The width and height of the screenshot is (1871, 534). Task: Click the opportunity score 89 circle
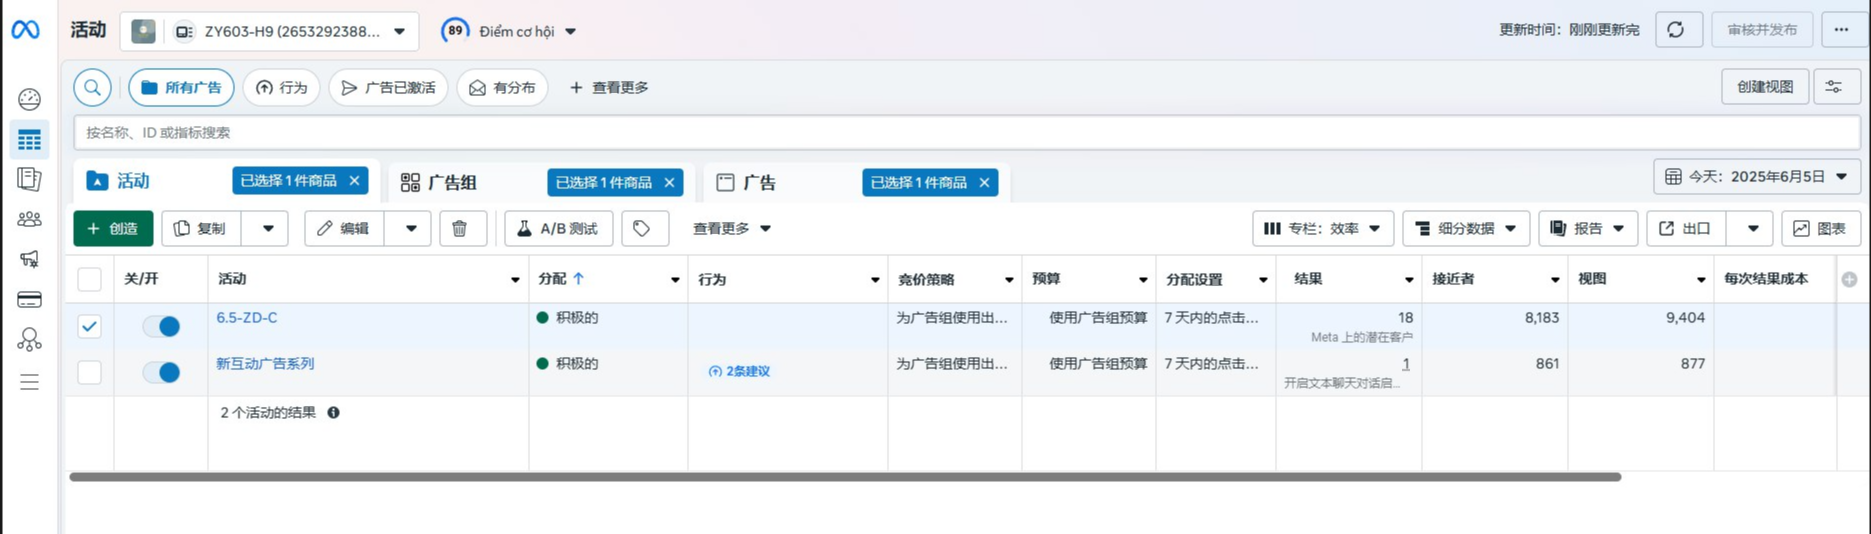click(x=455, y=31)
